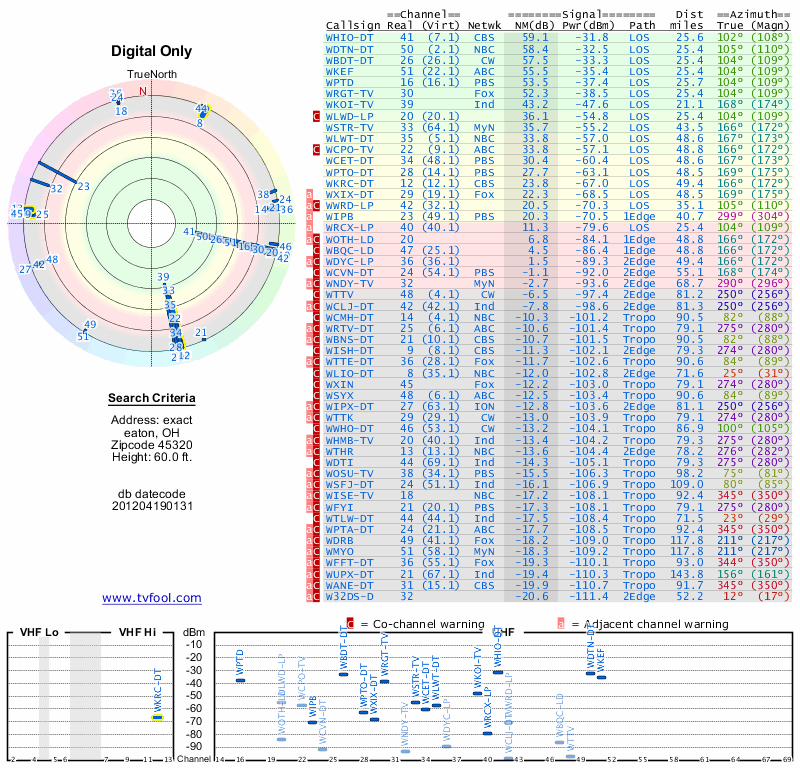800x768 pixels.
Task: Click the WCET-DT callsign
Action: (x=349, y=161)
